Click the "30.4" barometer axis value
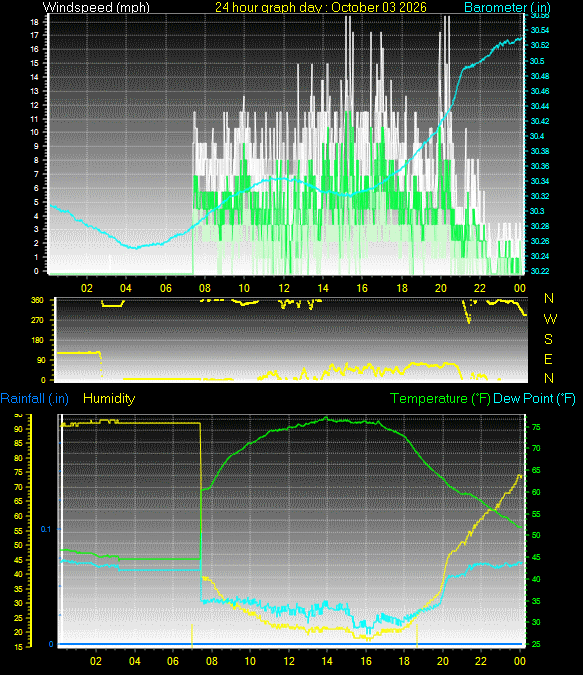Screen dimensions: 583x675 (x=537, y=136)
